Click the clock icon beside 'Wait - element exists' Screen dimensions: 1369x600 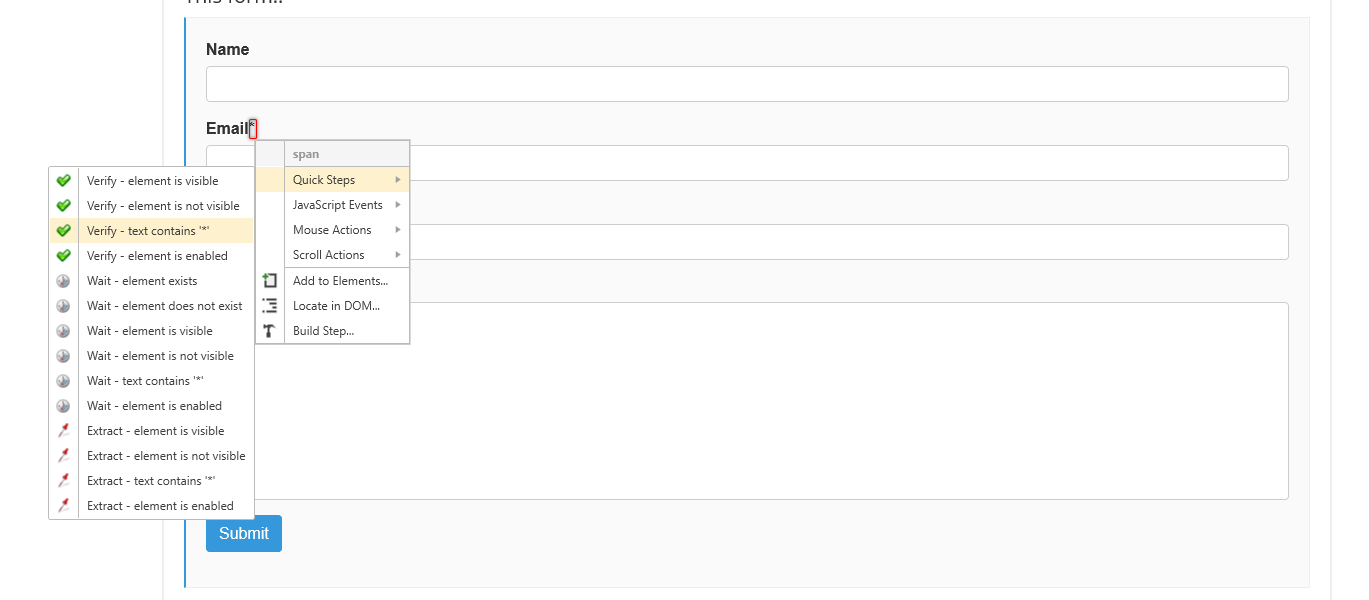point(64,281)
